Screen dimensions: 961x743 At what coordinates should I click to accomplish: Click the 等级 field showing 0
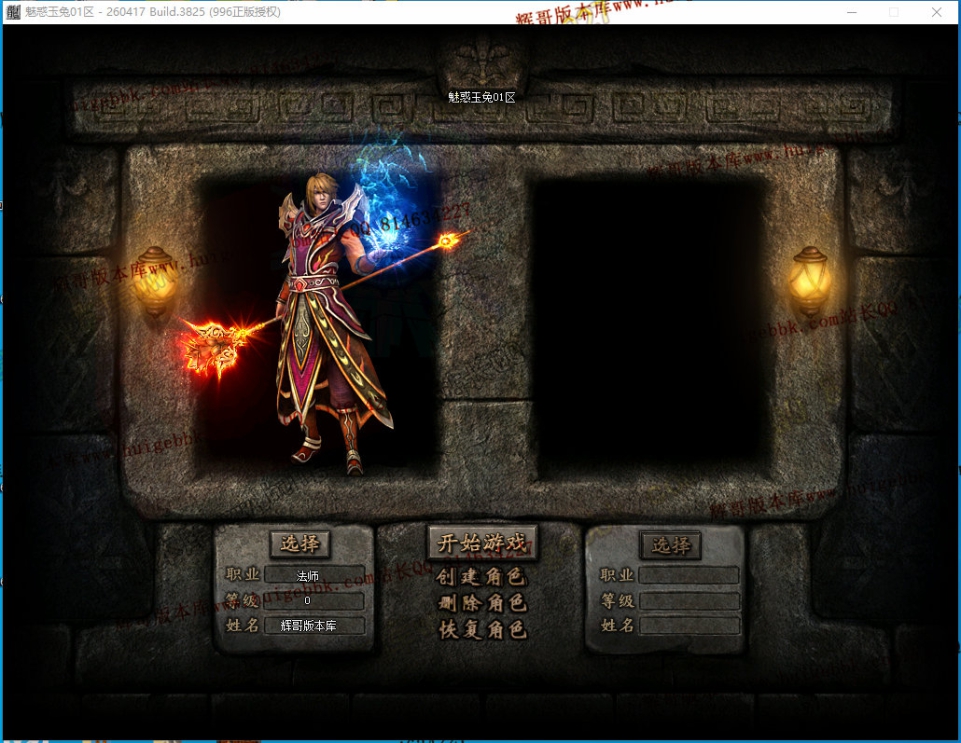[314, 601]
